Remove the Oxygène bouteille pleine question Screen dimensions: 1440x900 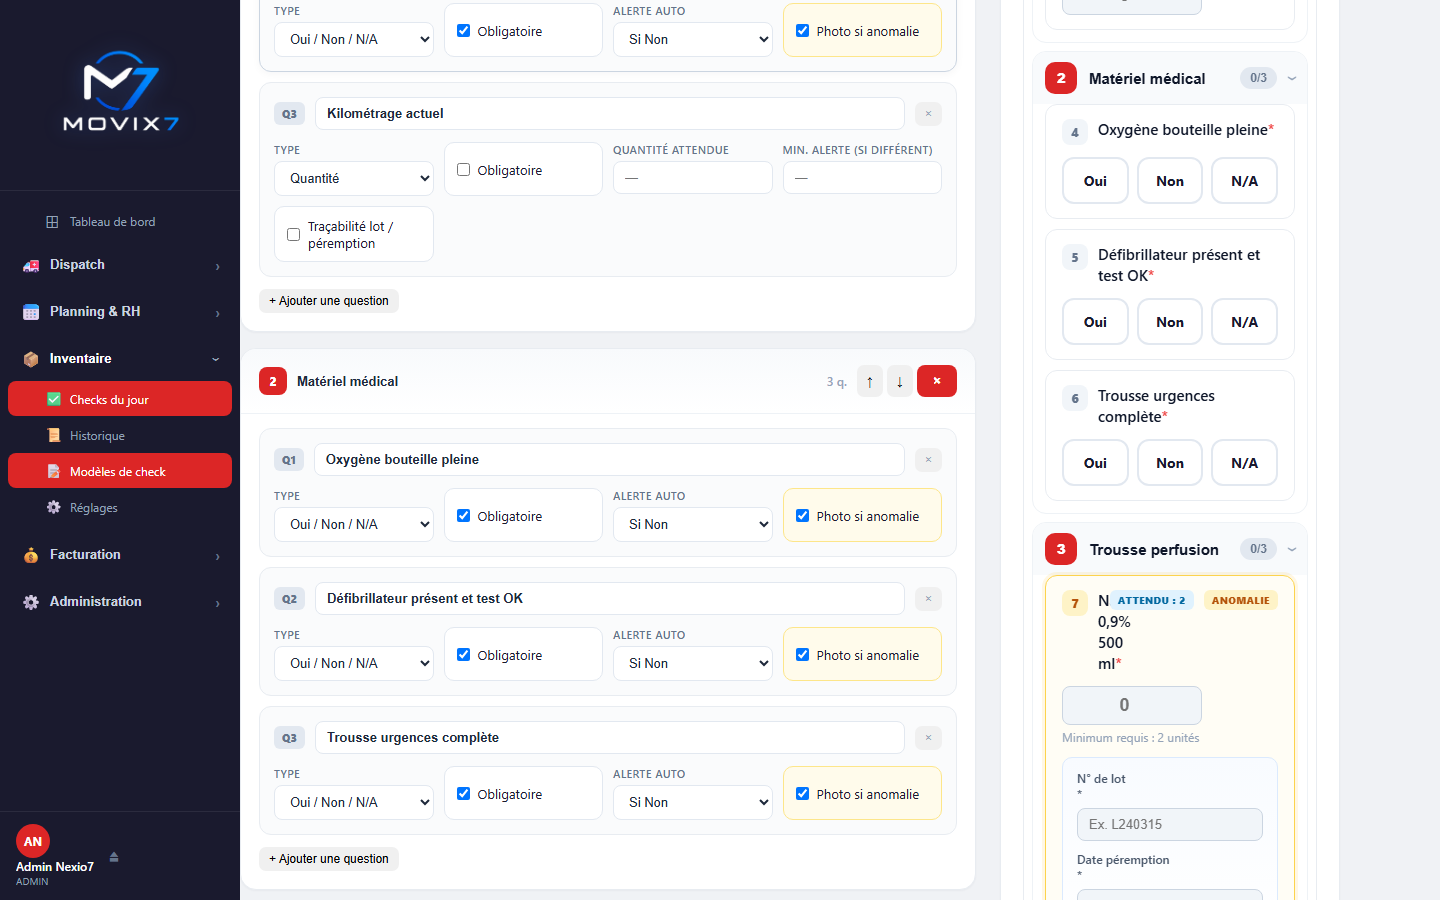tap(928, 460)
